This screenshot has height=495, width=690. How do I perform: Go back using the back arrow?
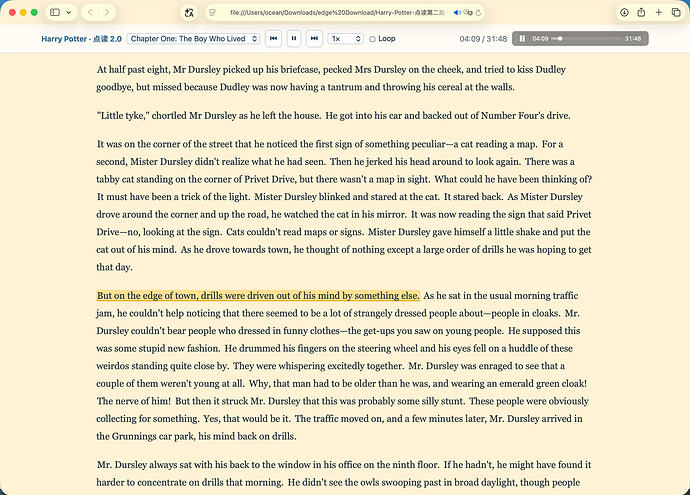[x=90, y=12]
